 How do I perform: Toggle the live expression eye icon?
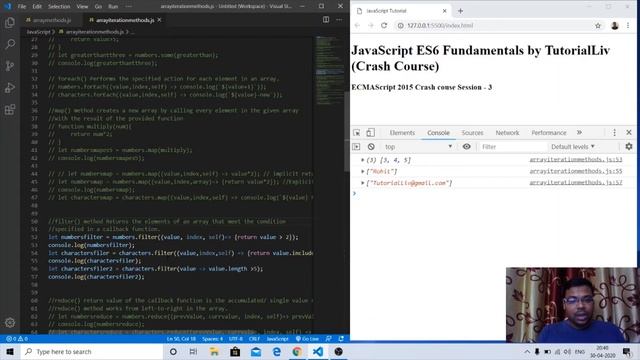tap(466, 147)
